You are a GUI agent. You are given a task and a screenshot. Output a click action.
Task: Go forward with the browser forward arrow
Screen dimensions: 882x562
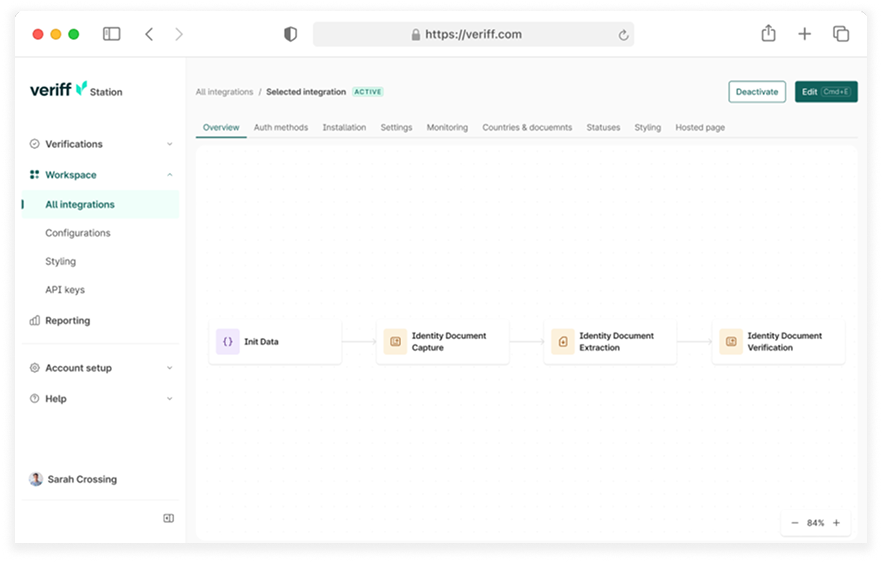click(x=179, y=34)
